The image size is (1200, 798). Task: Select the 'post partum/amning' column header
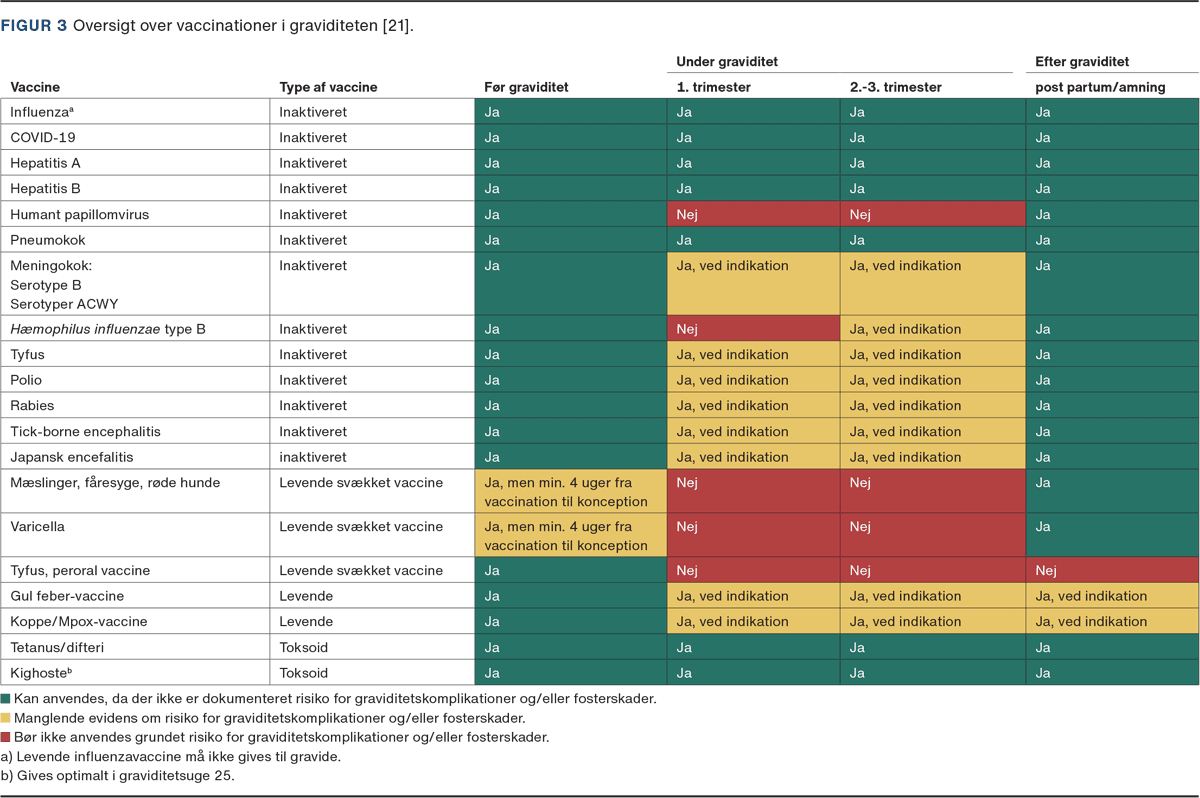pos(1100,87)
